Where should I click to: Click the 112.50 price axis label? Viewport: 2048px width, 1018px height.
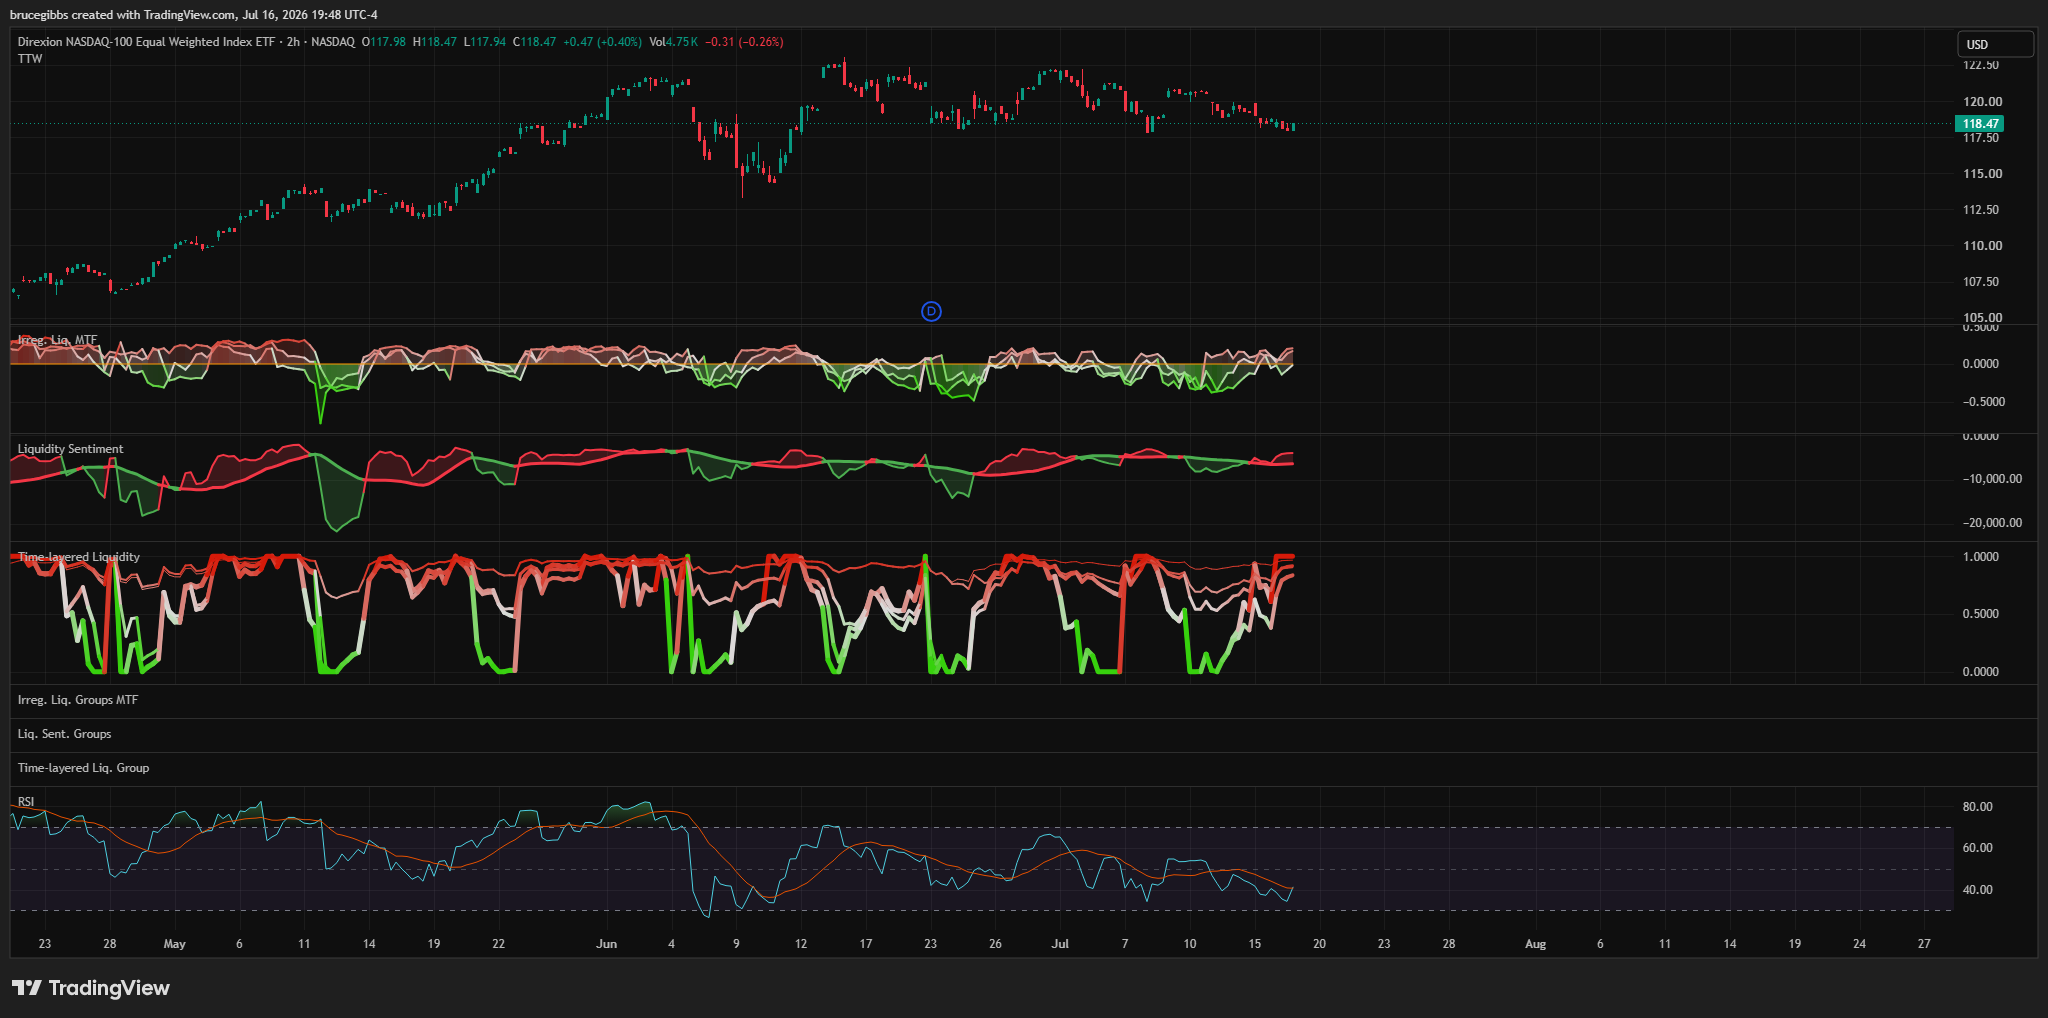[1982, 210]
